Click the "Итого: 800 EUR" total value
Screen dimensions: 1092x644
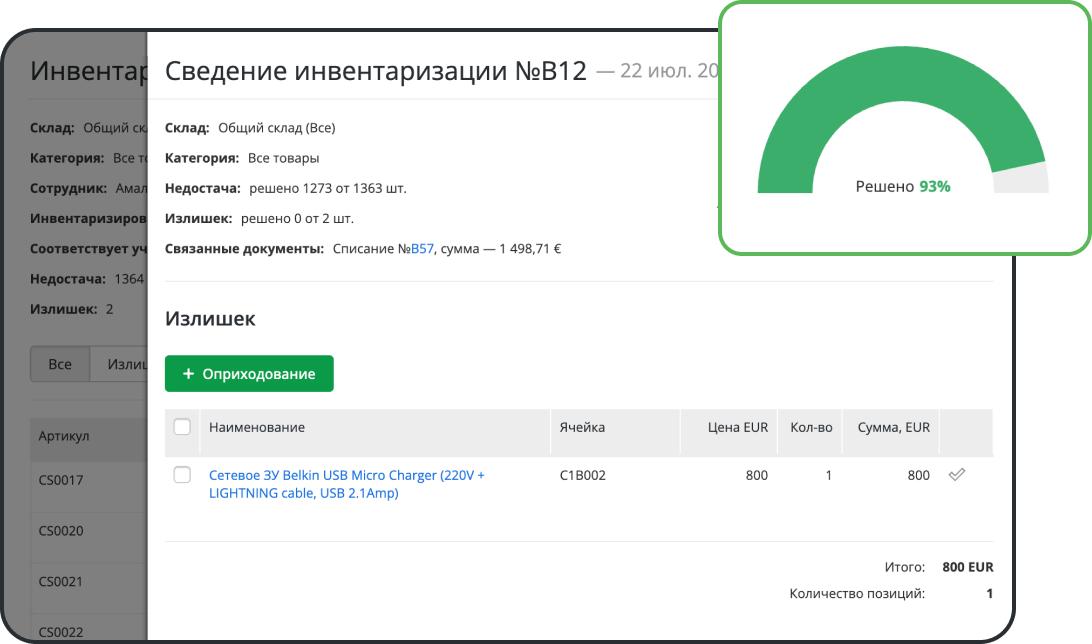(x=966, y=566)
